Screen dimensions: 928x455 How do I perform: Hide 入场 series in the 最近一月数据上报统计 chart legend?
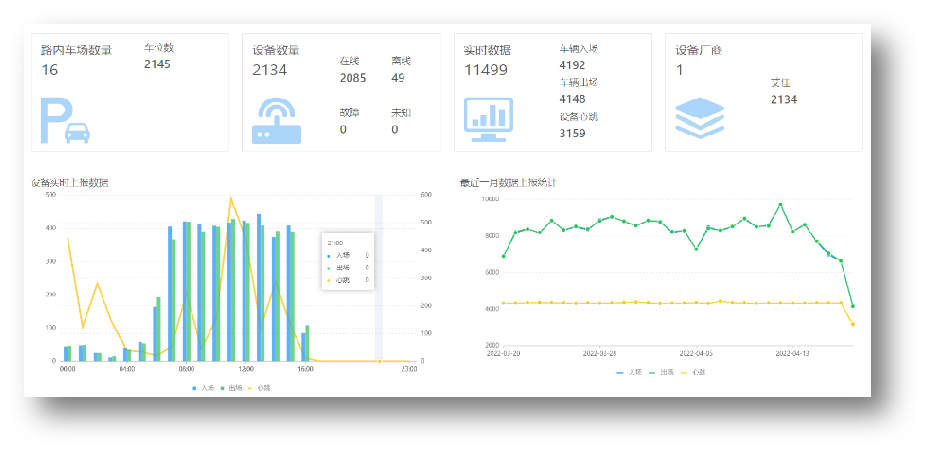click(x=632, y=371)
